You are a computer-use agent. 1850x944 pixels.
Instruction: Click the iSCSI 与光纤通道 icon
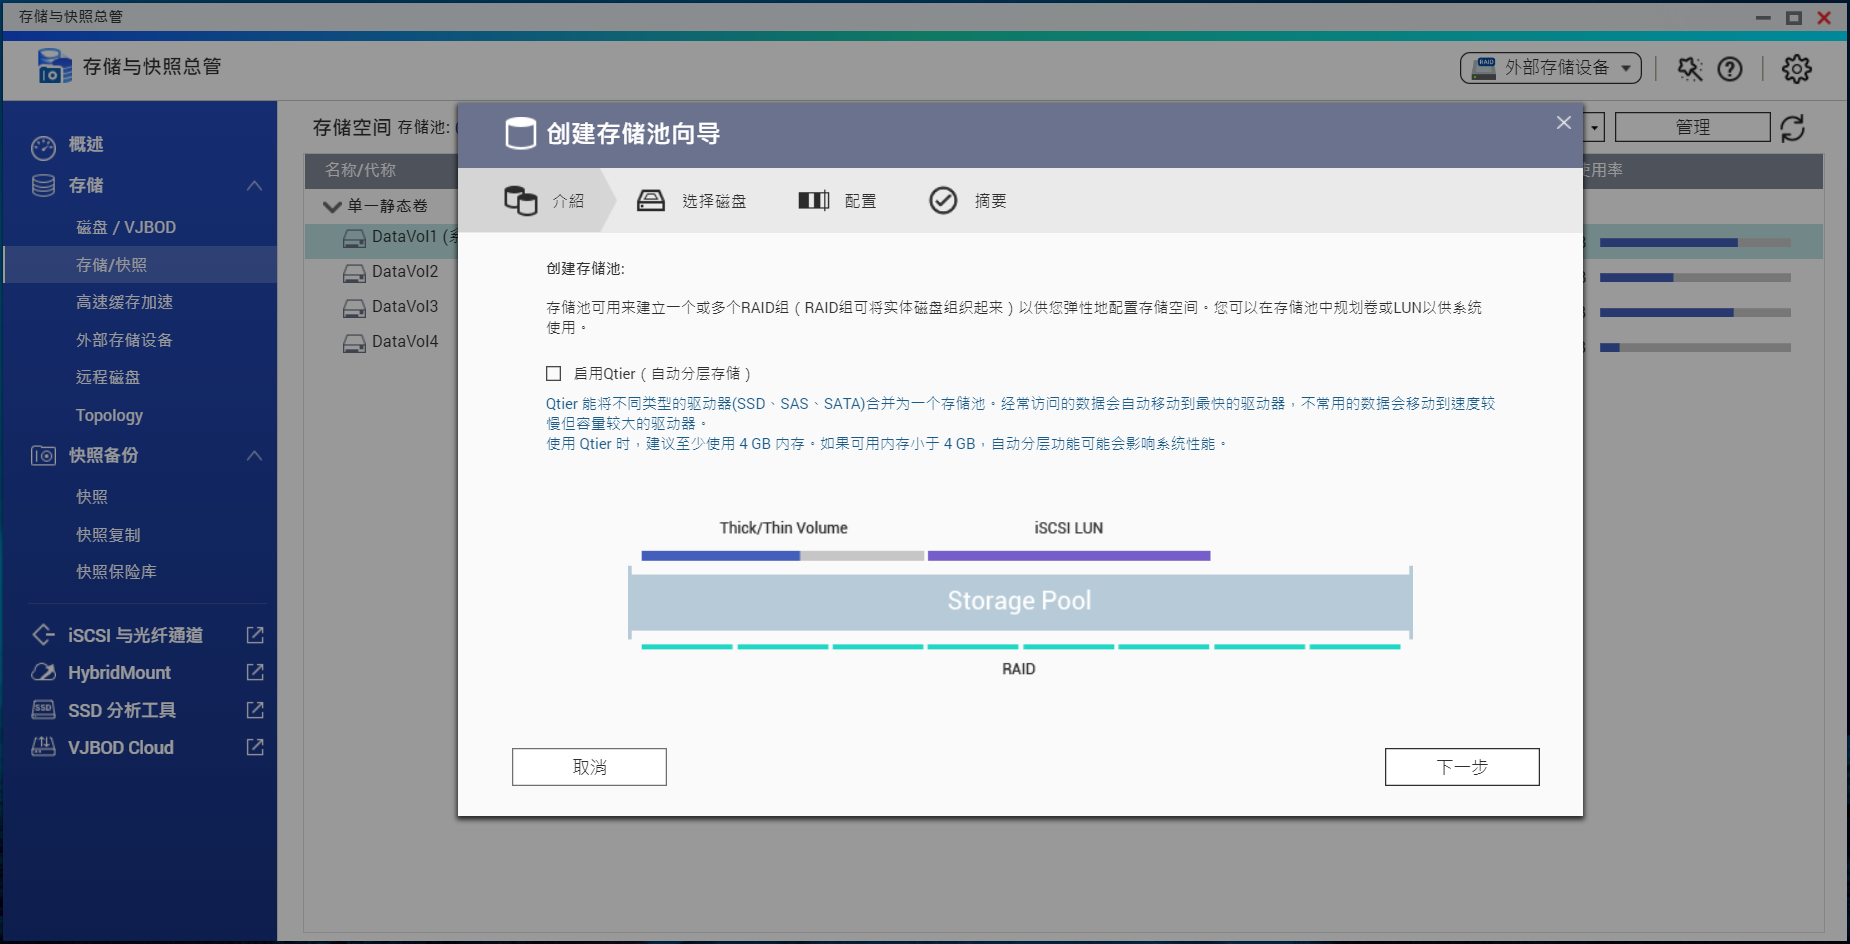coord(44,635)
